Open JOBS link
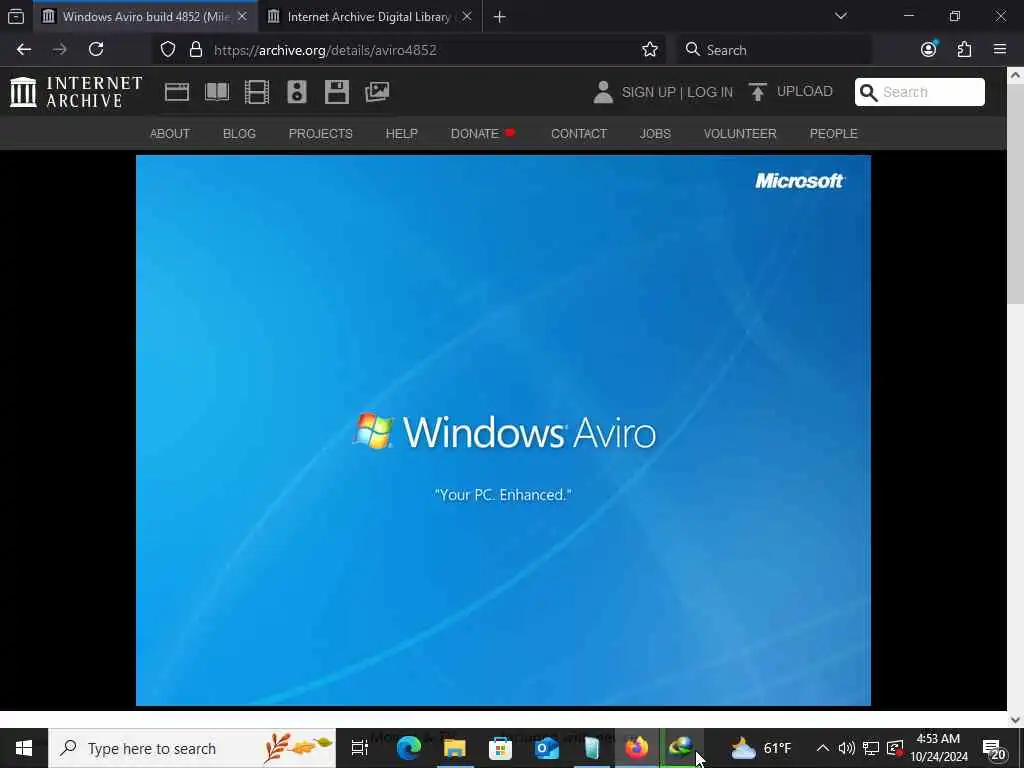This screenshot has width=1024, height=768. click(655, 134)
